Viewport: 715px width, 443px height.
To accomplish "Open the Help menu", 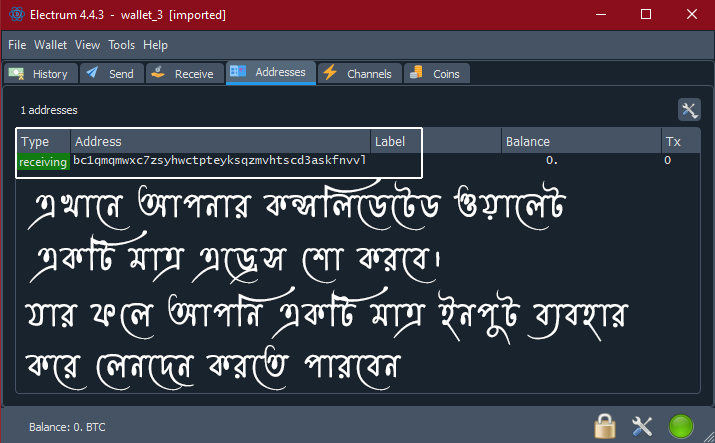I will (x=155, y=45).
